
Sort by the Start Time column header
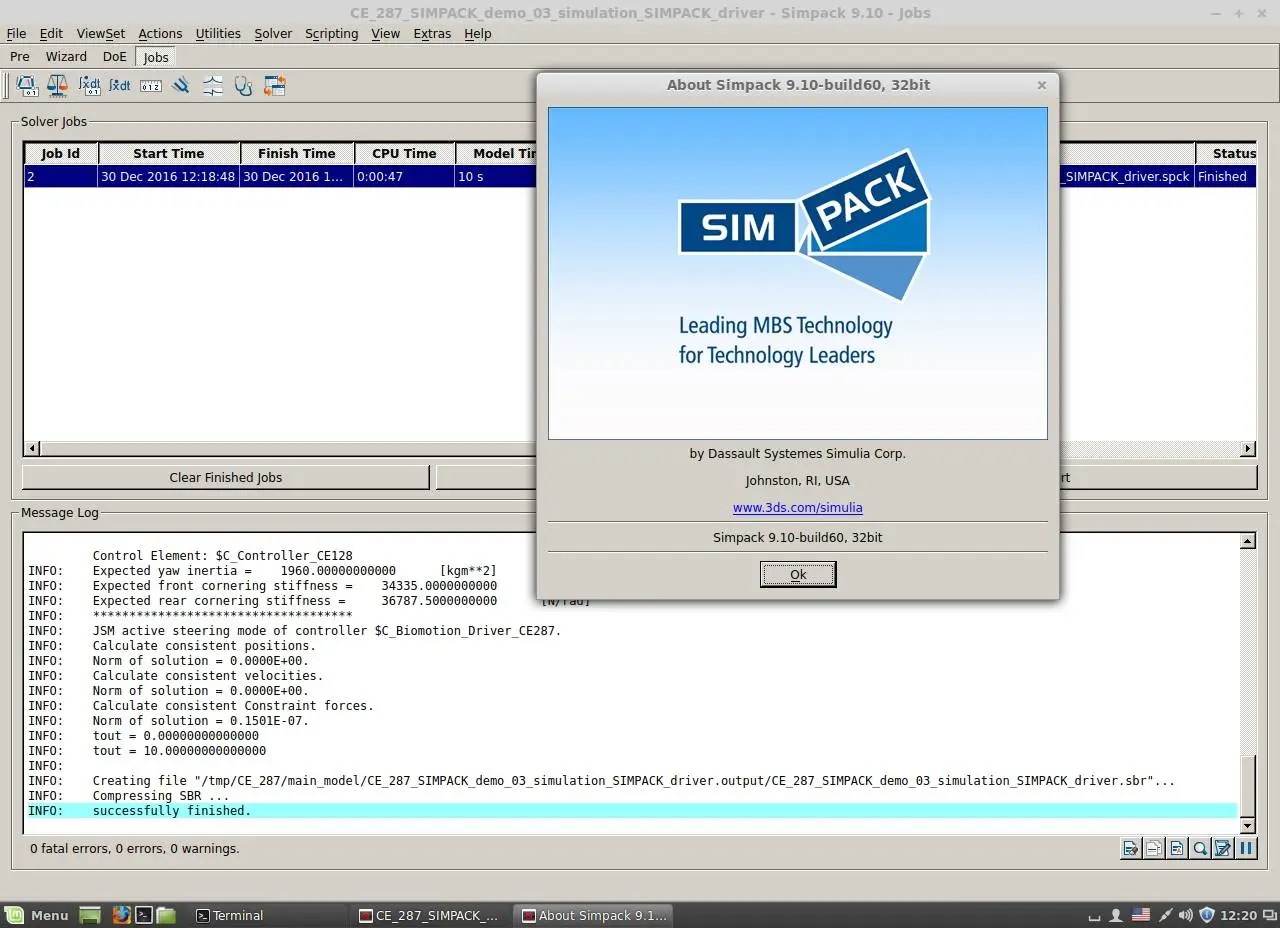click(x=169, y=153)
